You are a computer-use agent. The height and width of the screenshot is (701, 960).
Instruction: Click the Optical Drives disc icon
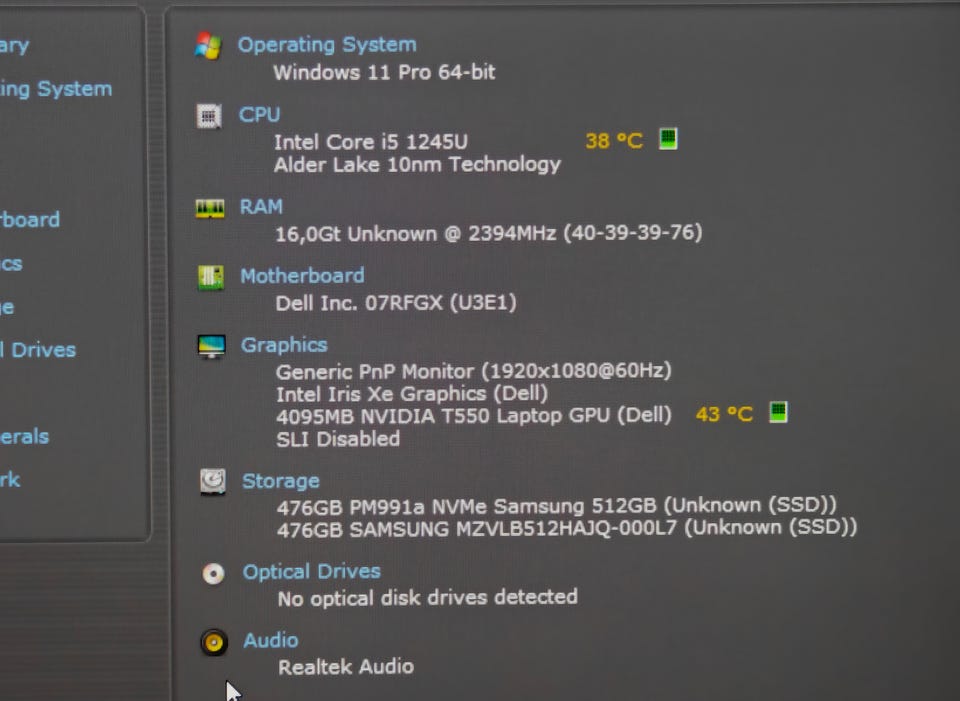pos(214,574)
